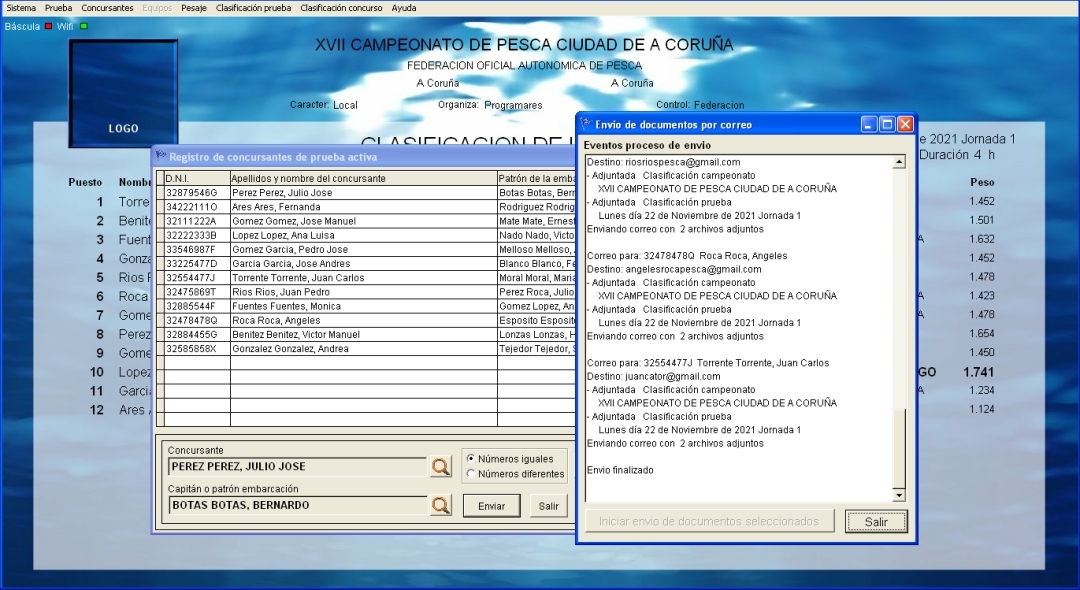Click the search icon beside Capitán o patrón field
Screen dimensions: 1080x590
[x=441, y=505]
